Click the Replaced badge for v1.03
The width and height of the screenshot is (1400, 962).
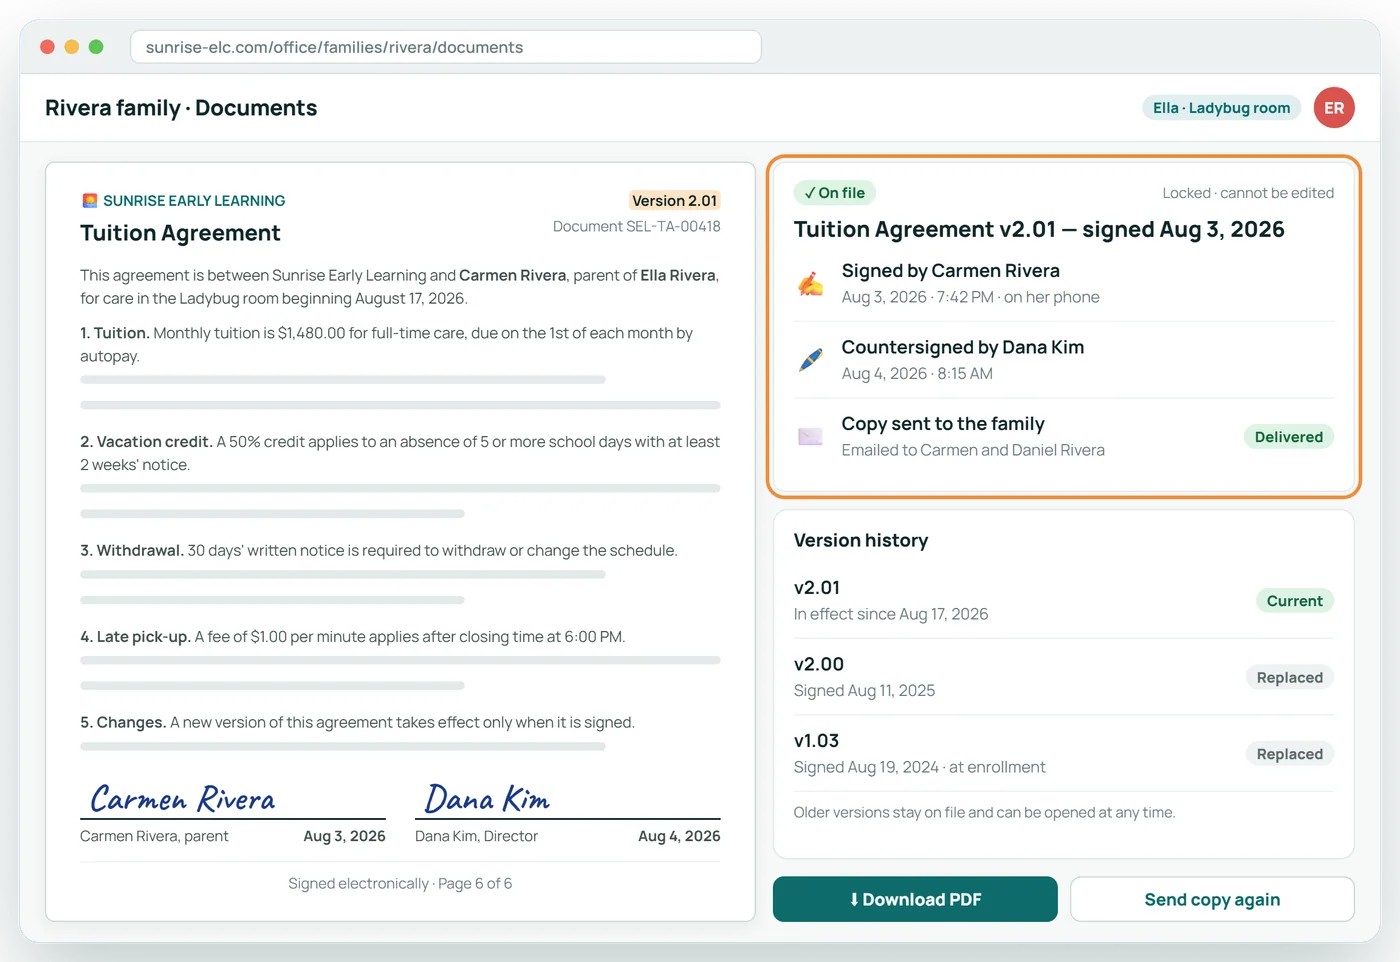(x=1289, y=754)
